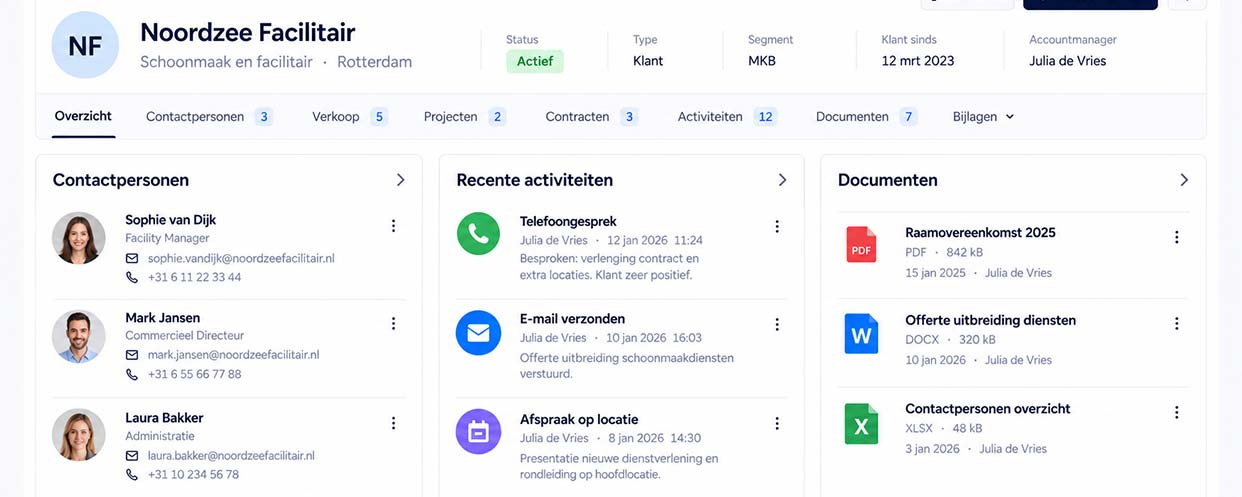Open the E-mail verzonden activity options menu
This screenshot has width=1242, height=497.
[776, 324]
